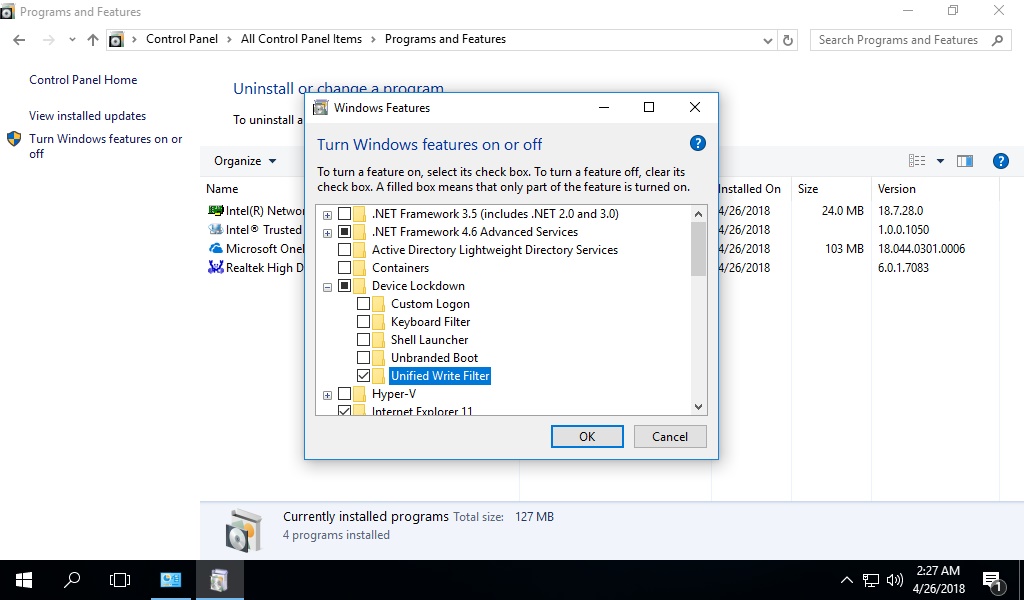Enable Active Directory Lightweight Directory Services checkbox
This screenshot has height=600, width=1024.
pos(344,250)
